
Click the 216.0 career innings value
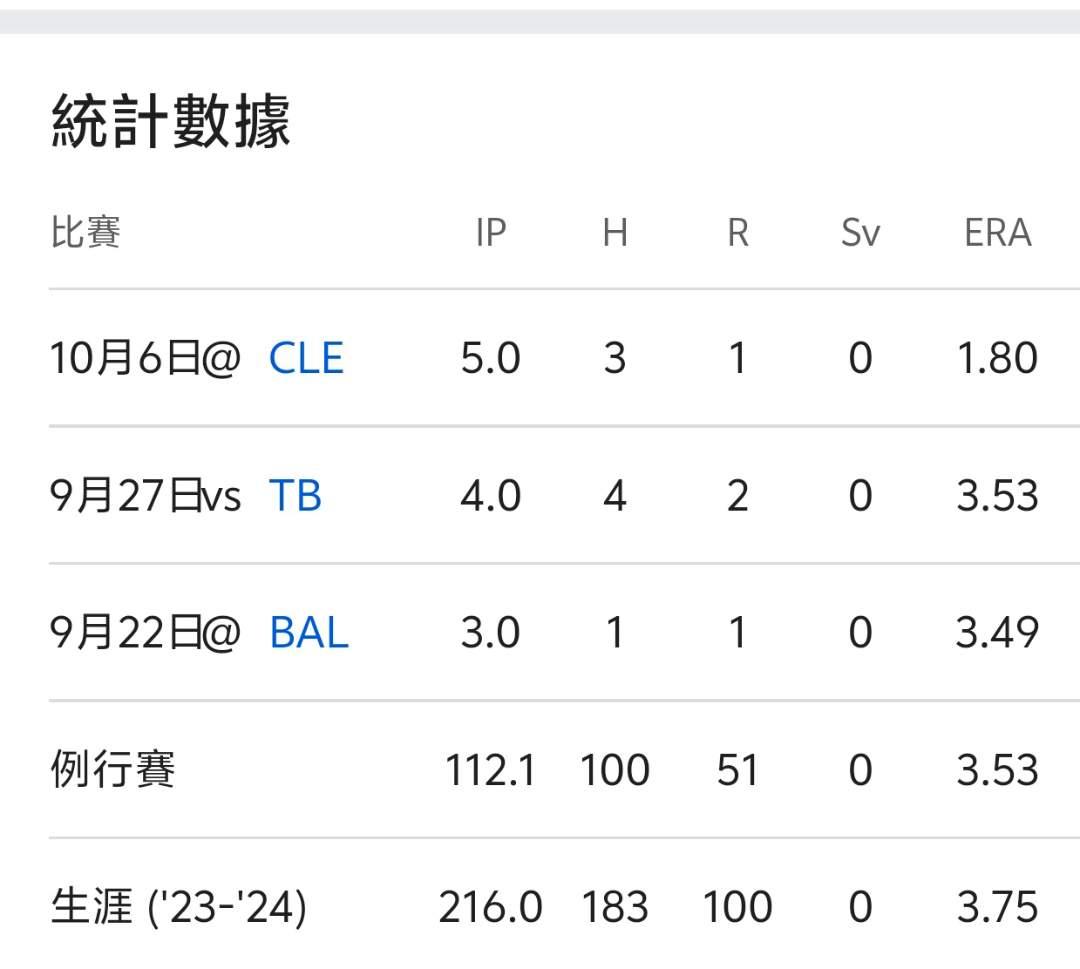tap(490, 907)
